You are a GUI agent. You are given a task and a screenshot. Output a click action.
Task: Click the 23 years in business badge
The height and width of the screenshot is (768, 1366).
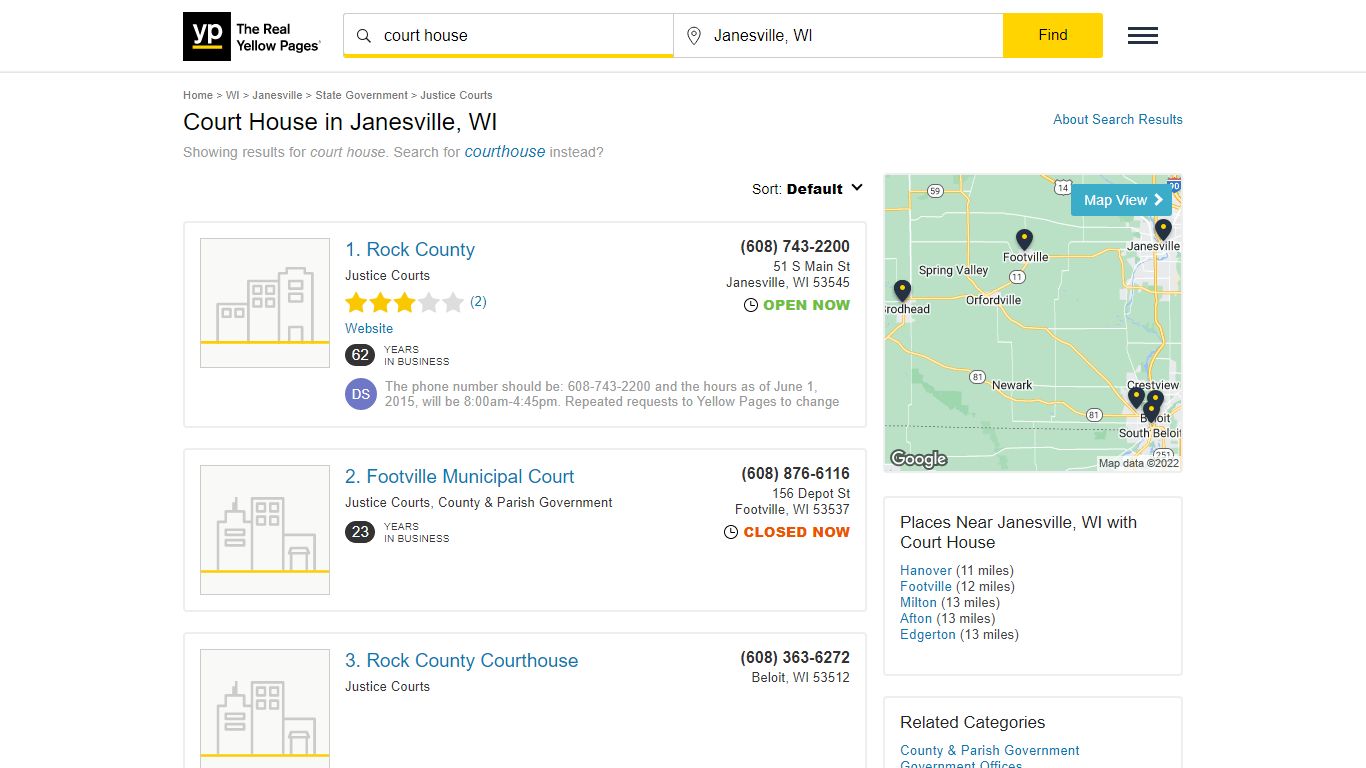pyautogui.click(x=360, y=532)
